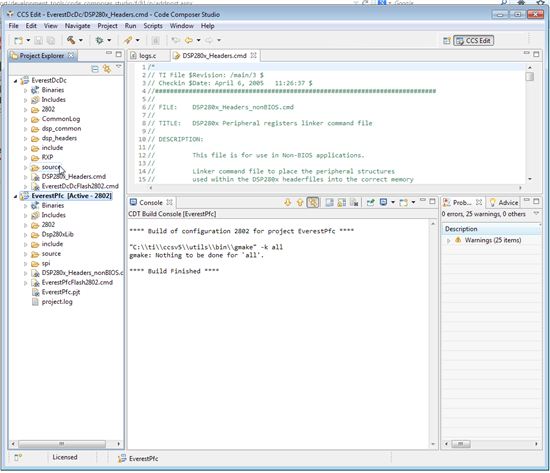Image resolution: width=550 pixels, height=473 pixels.
Task: Click the Description column header
Action: point(490,229)
